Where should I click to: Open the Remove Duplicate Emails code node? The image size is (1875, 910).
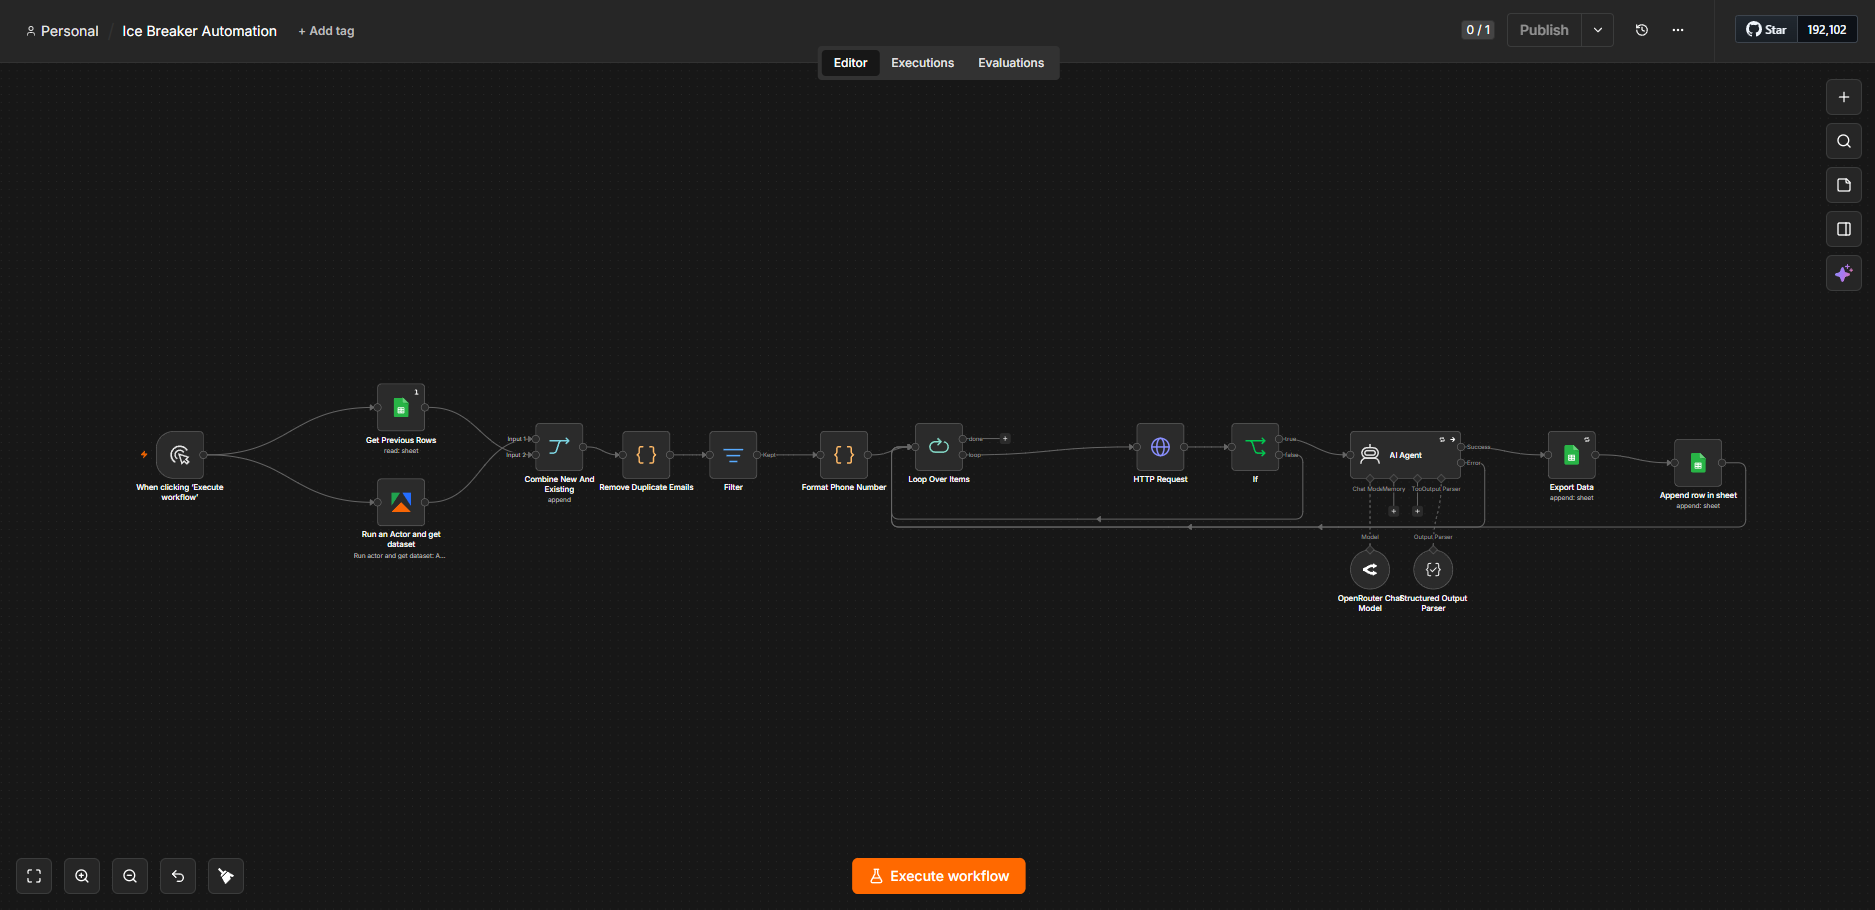tap(646, 455)
